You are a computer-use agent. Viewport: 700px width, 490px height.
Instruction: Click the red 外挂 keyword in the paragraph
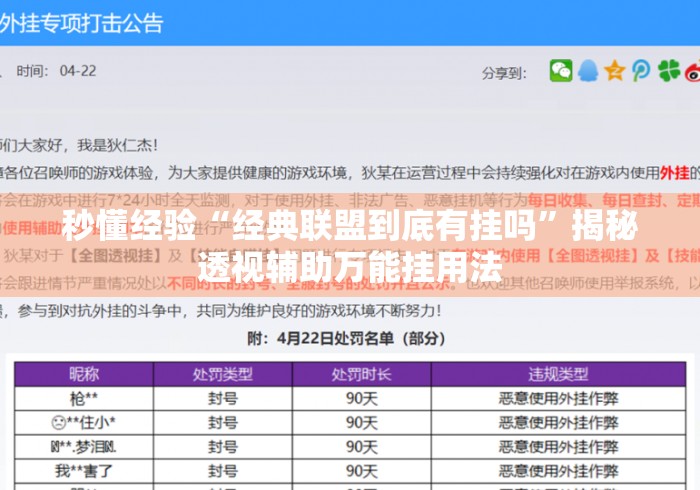coord(675,173)
